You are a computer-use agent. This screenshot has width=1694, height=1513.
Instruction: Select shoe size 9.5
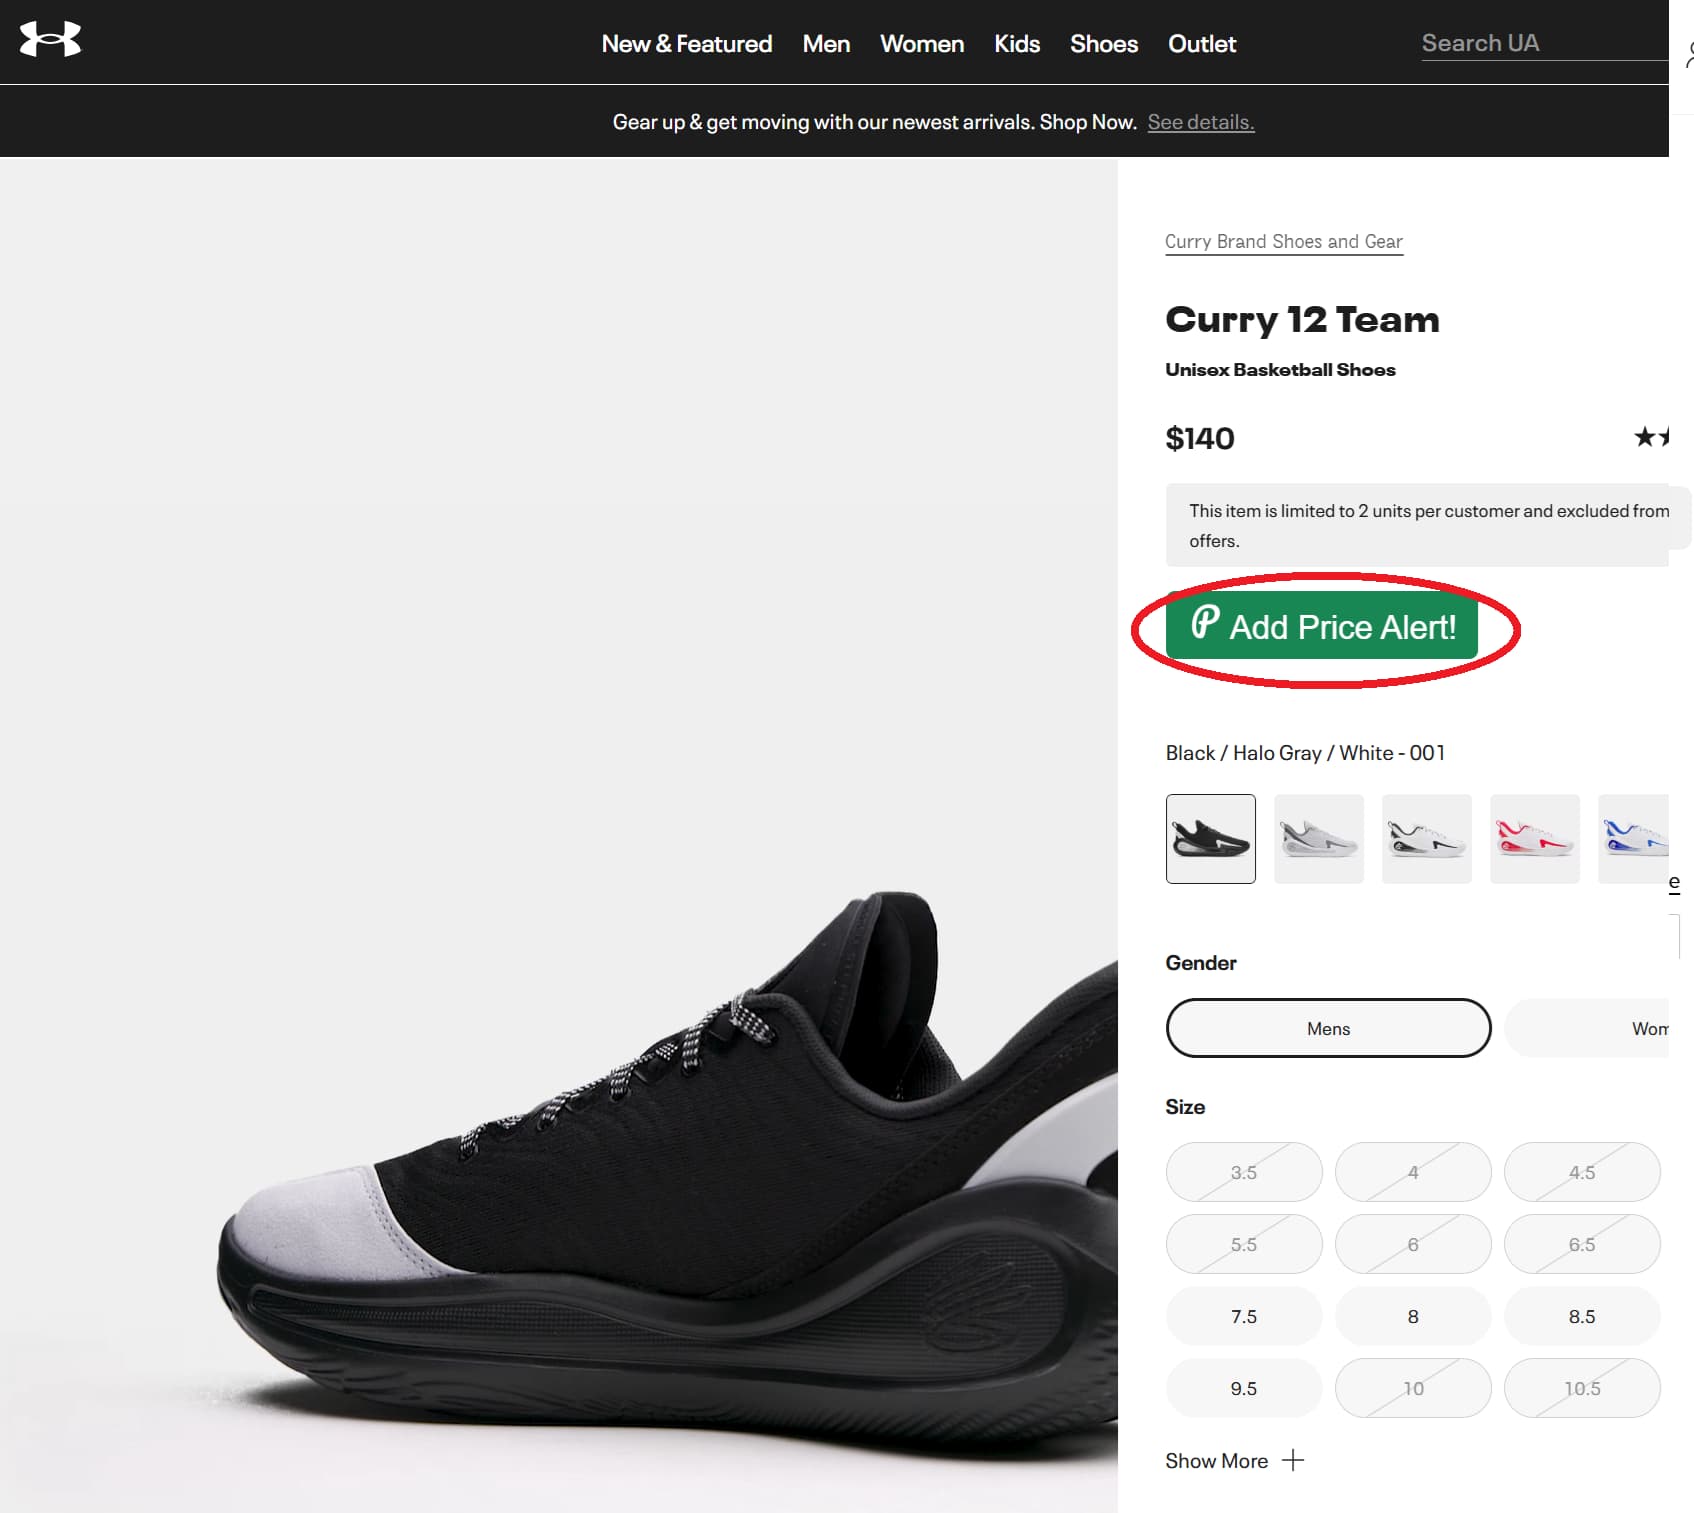pos(1243,1388)
